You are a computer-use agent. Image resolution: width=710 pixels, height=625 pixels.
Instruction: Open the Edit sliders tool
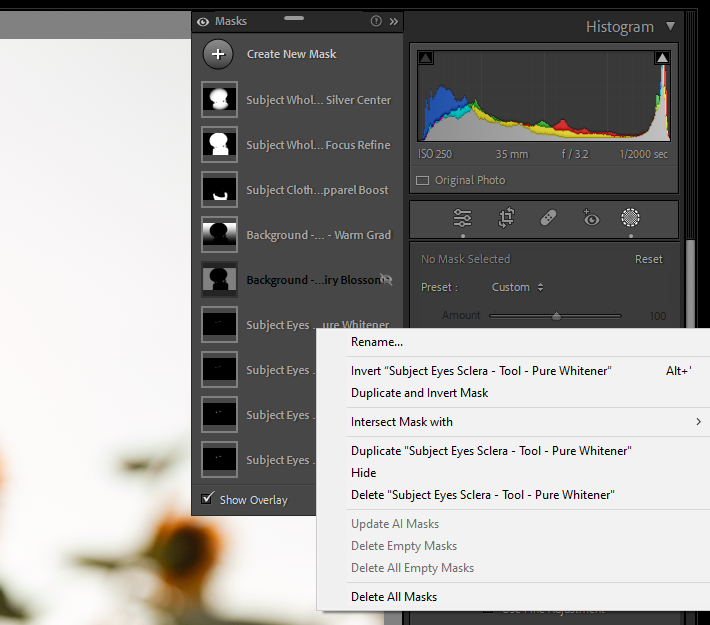coord(462,218)
